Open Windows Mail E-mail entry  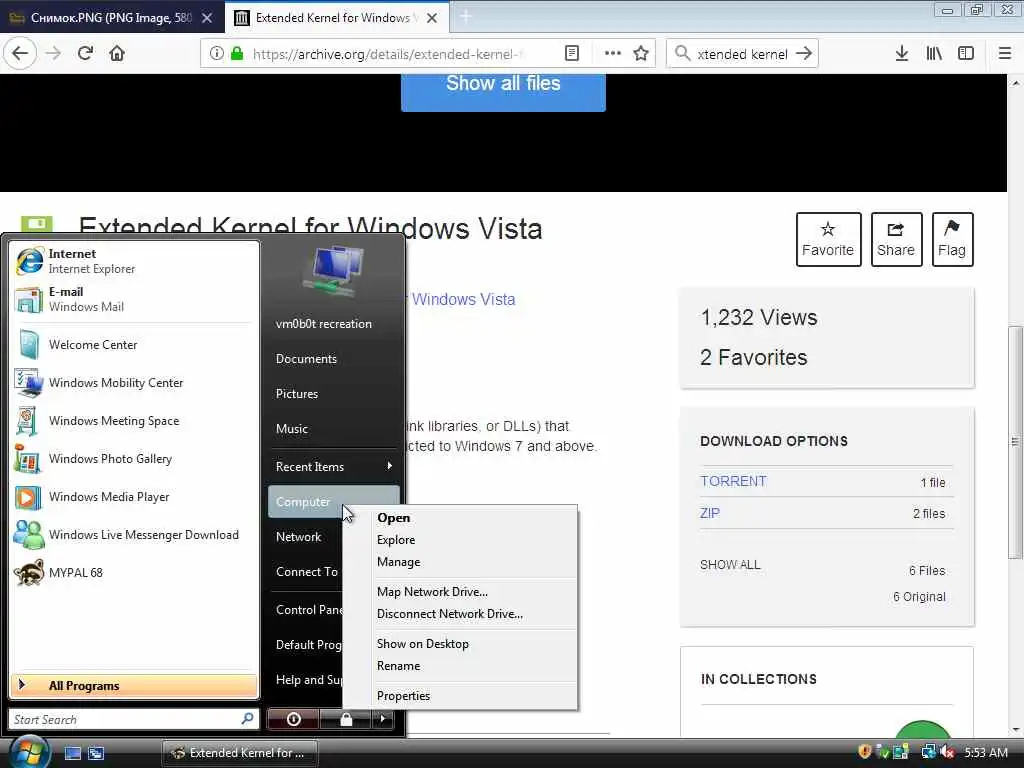(136, 299)
